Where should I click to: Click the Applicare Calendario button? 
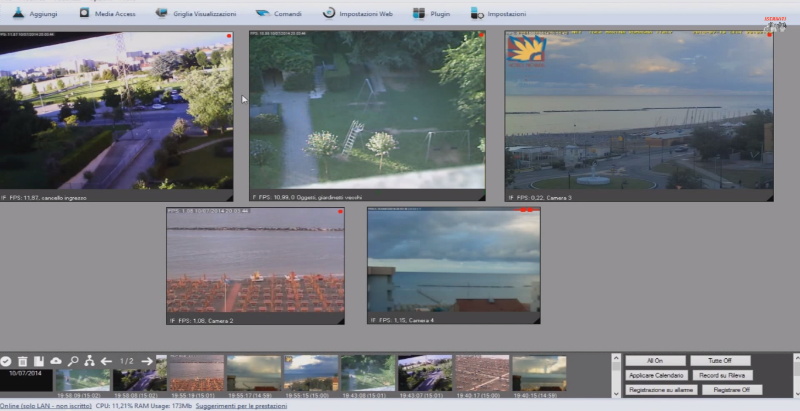click(x=655, y=375)
